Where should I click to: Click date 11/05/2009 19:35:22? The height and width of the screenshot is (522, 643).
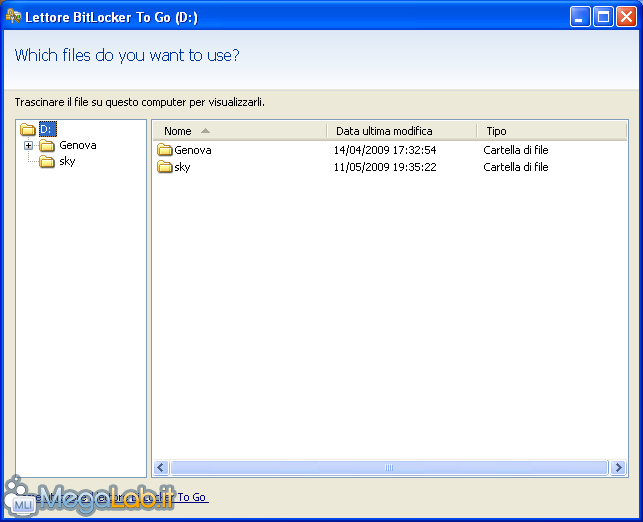385,167
